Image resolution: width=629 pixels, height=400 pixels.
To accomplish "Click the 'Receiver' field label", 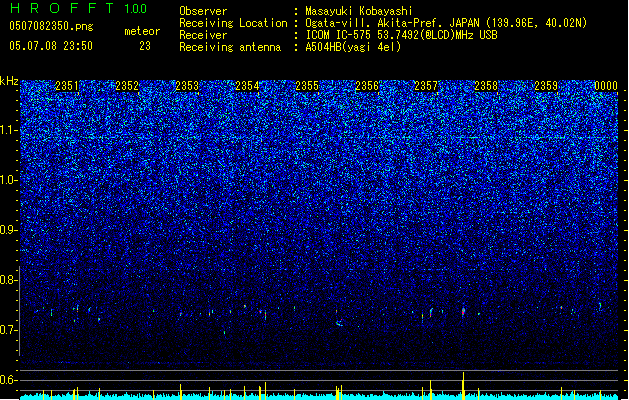I will tap(203, 35).
